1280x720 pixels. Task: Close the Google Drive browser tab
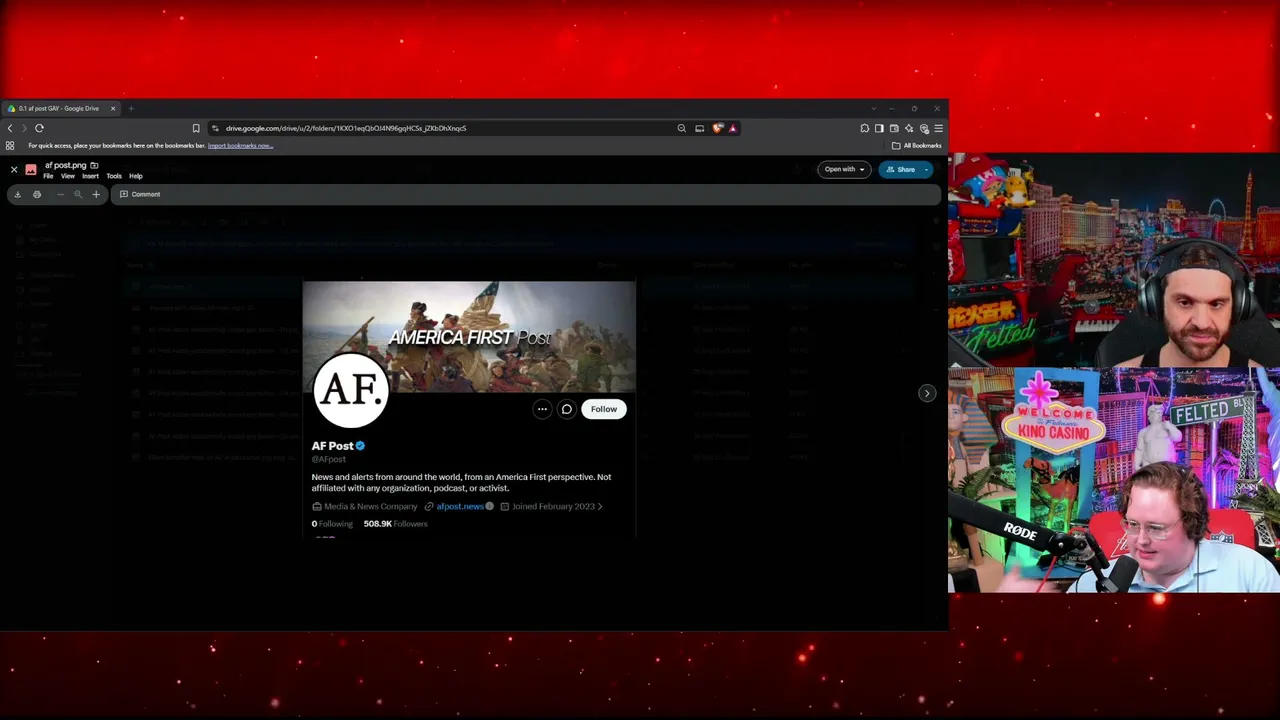point(113,108)
